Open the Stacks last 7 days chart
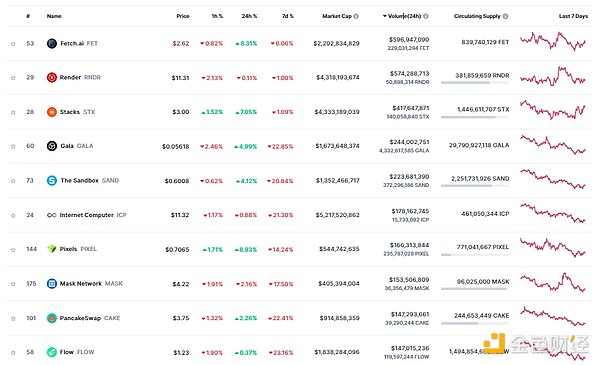600x365 pixels. tap(553, 109)
